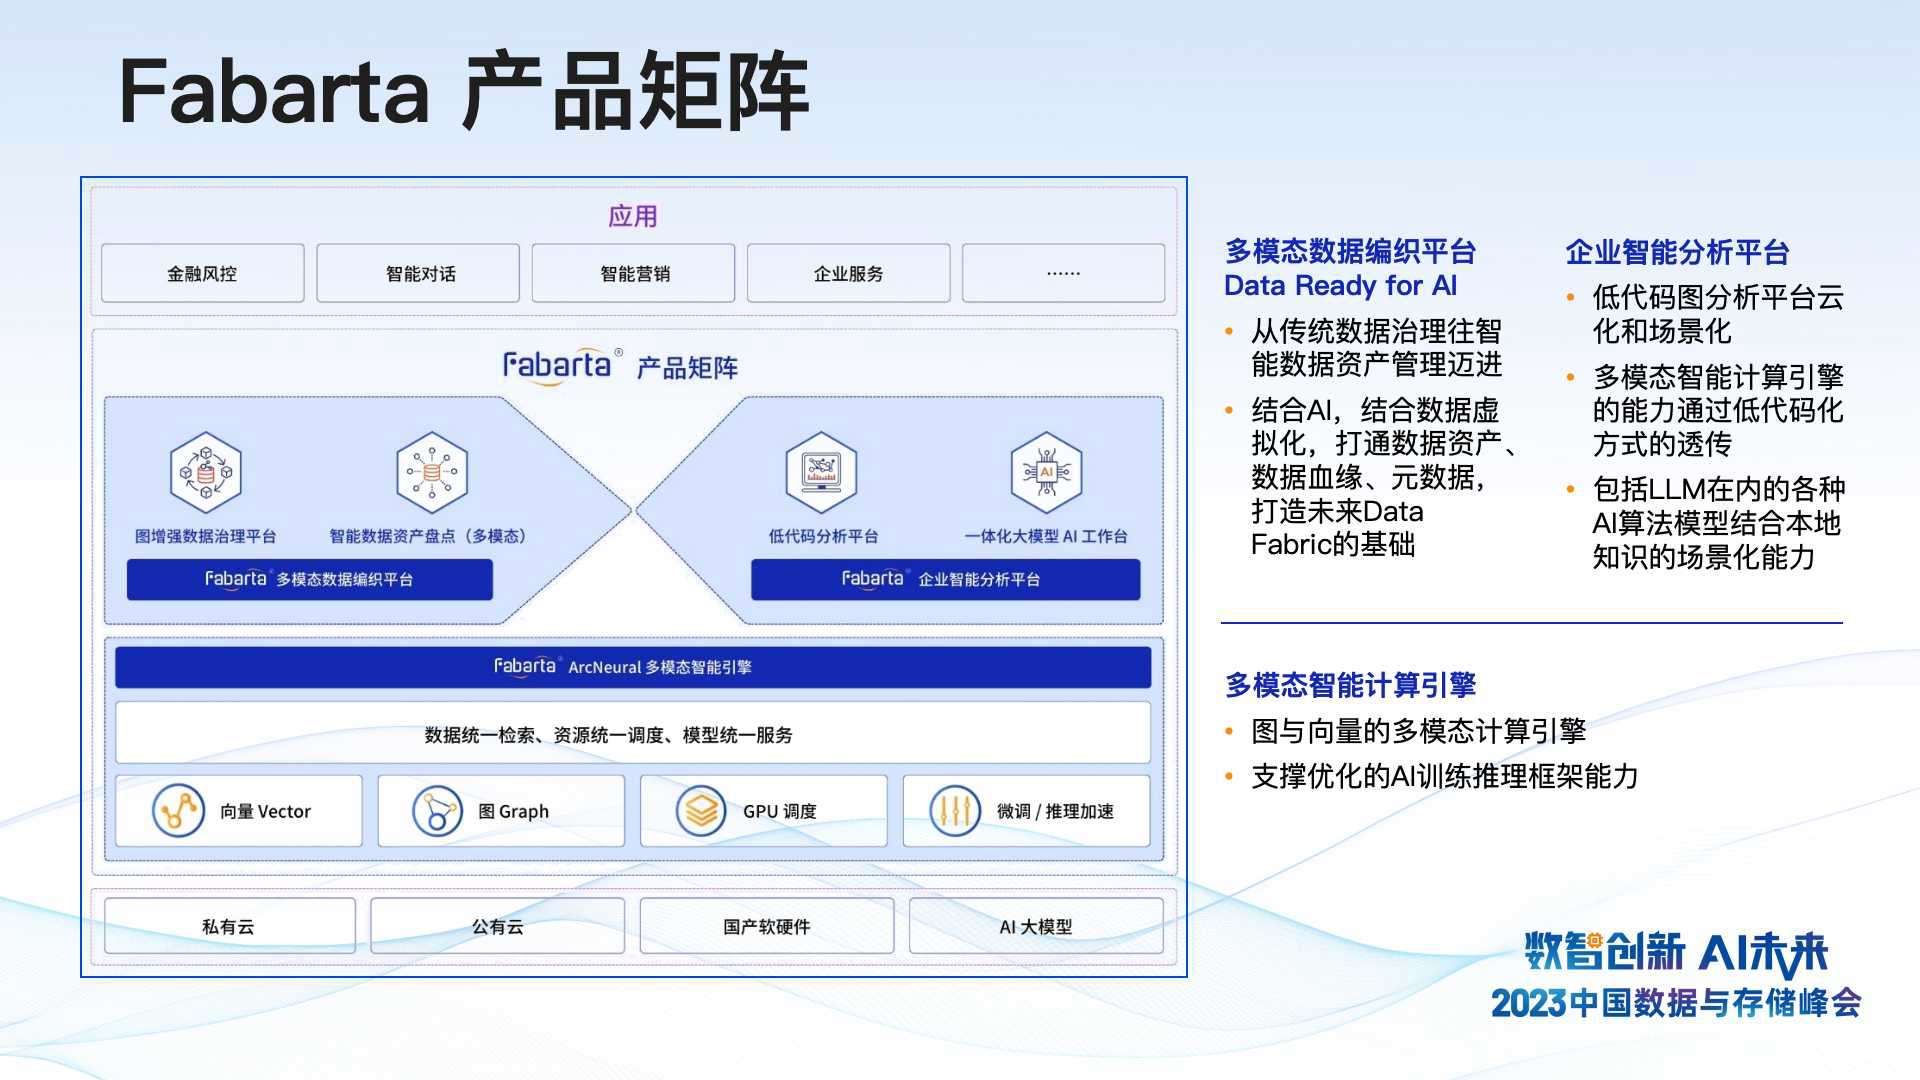Click the ellipsis application box
Viewport: 1920px width, 1080px height.
(1063, 273)
